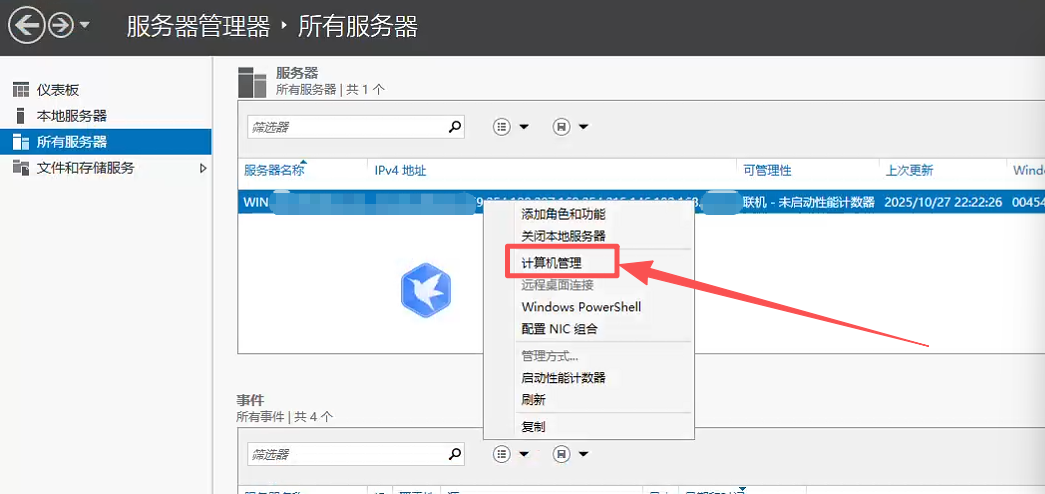The height and width of the screenshot is (494, 1045).
Task: Open the navigation history dropdown arrow
Action: pos(84,25)
